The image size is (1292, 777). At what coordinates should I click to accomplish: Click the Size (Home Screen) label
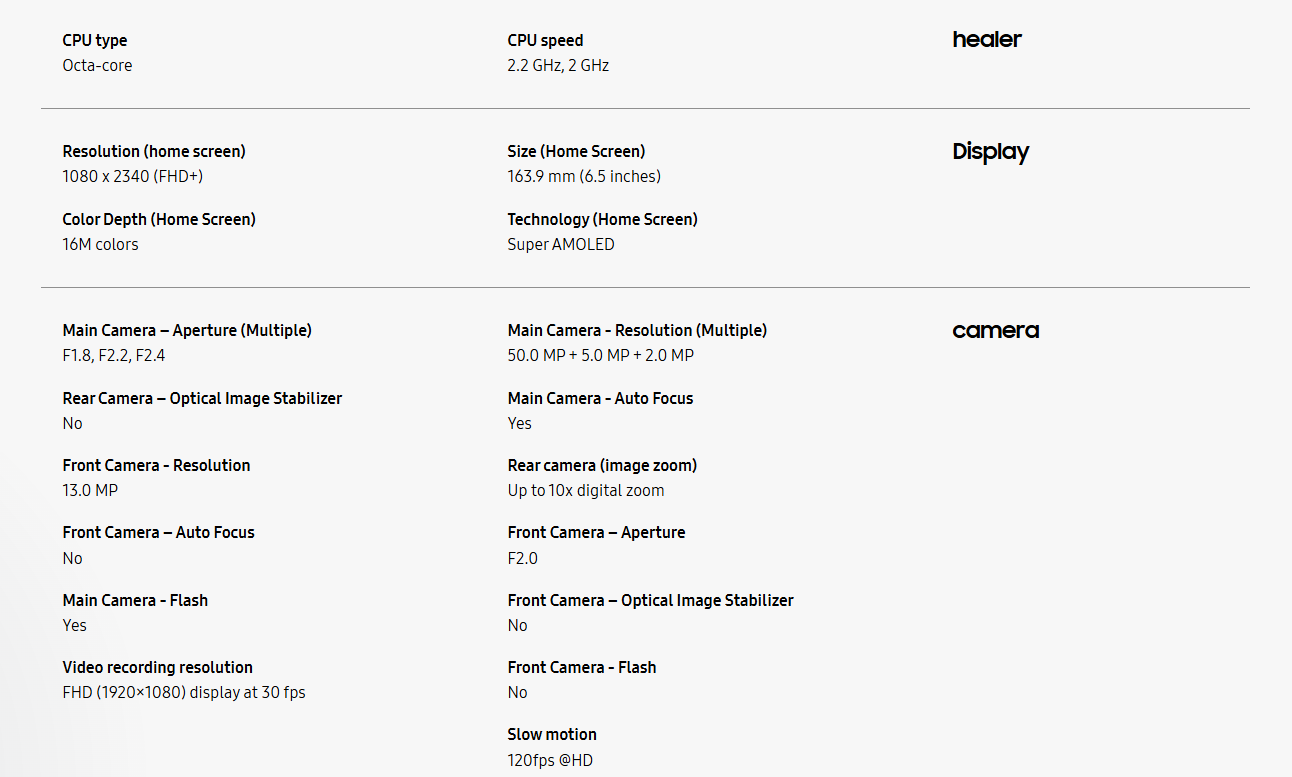click(576, 151)
